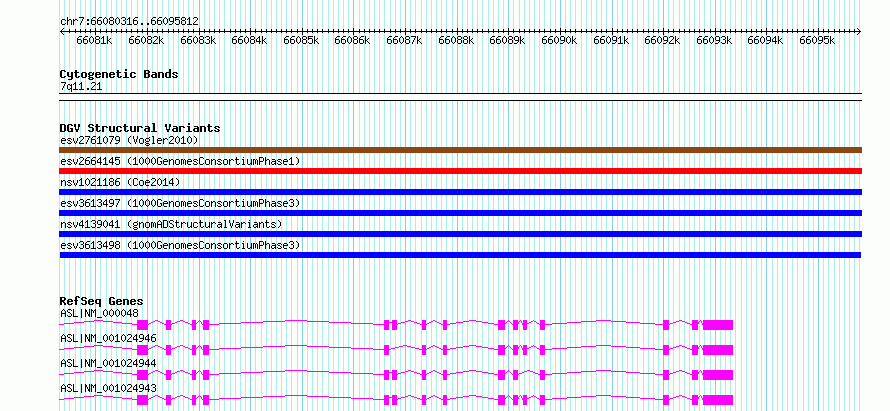Click the red esv2664145 variant bar
This screenshot has width=890, height=411.
(461, 171)
